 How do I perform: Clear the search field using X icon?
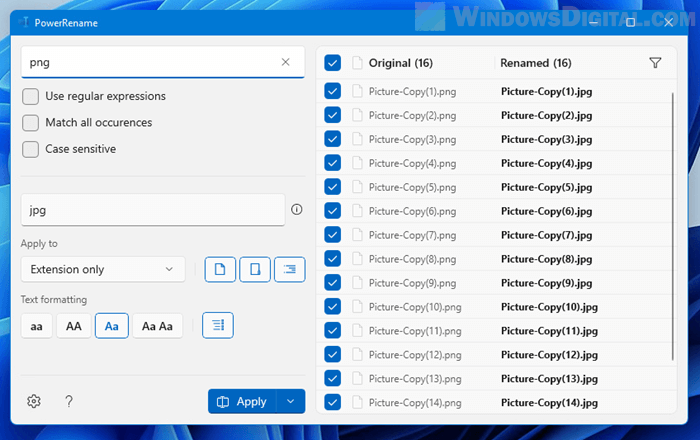pyautogui.click(x=286, y=62)
